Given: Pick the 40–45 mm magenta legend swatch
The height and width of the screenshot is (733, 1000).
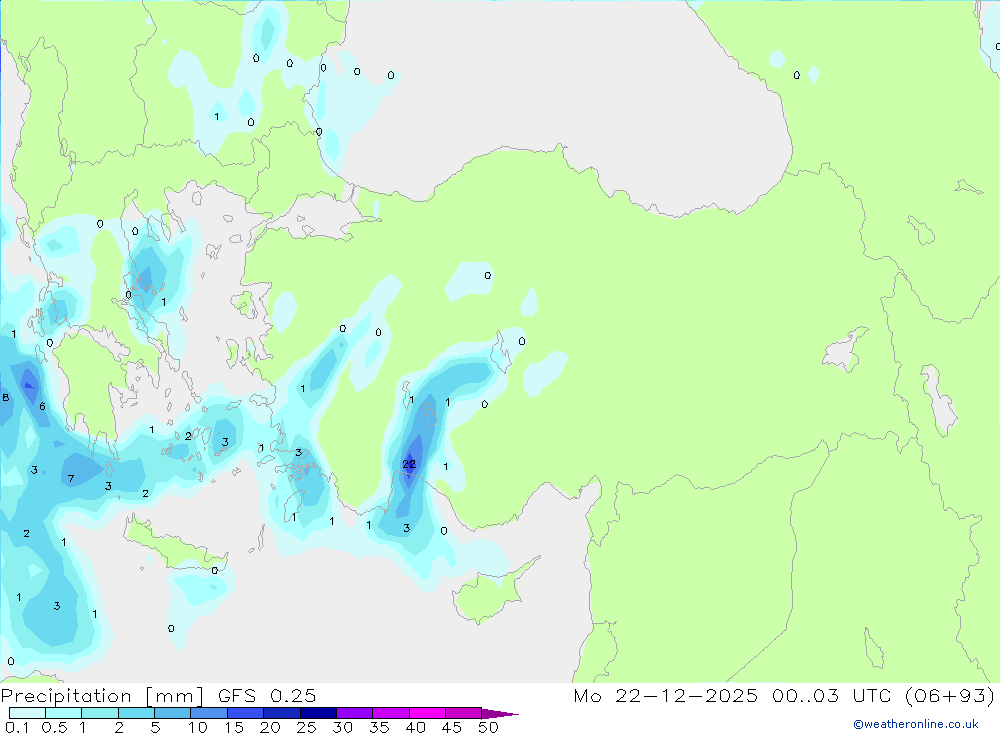Looking at the screenshot, I should (x=427, y=713).
